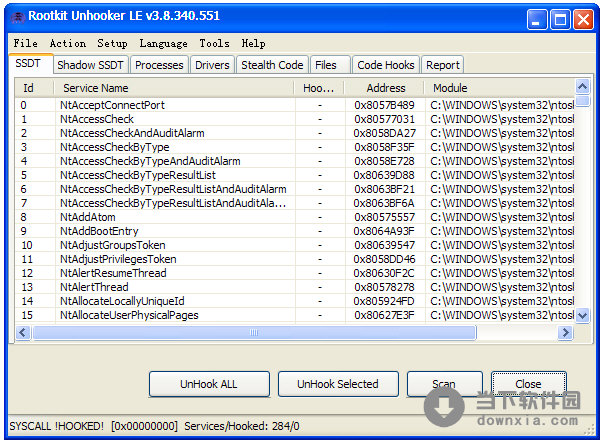Switch to the Shadow SSDT tab
The width and height of the screenshot is (605, 445).
coord(90,65)
